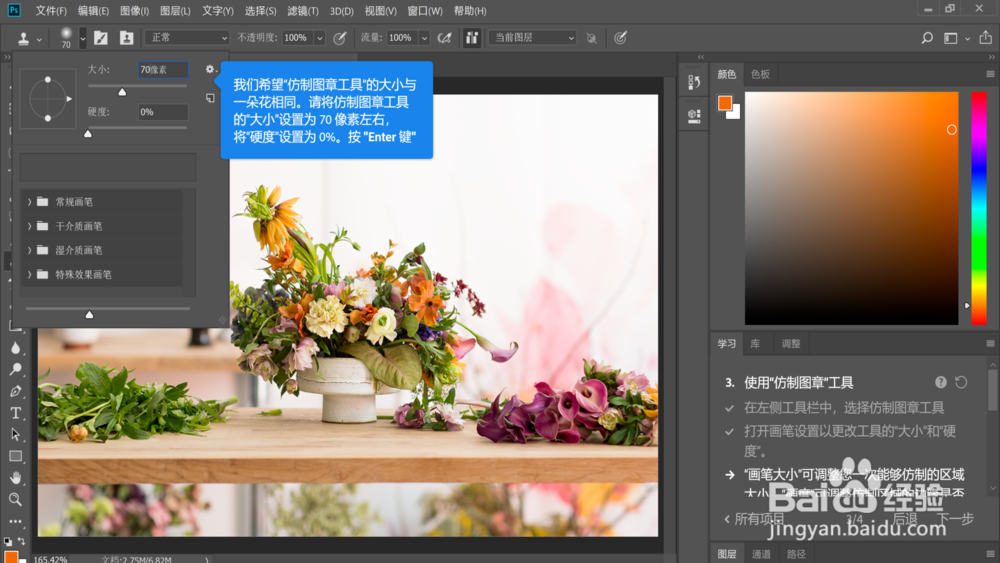Go back to 所有项目 list

coord(754,519)
